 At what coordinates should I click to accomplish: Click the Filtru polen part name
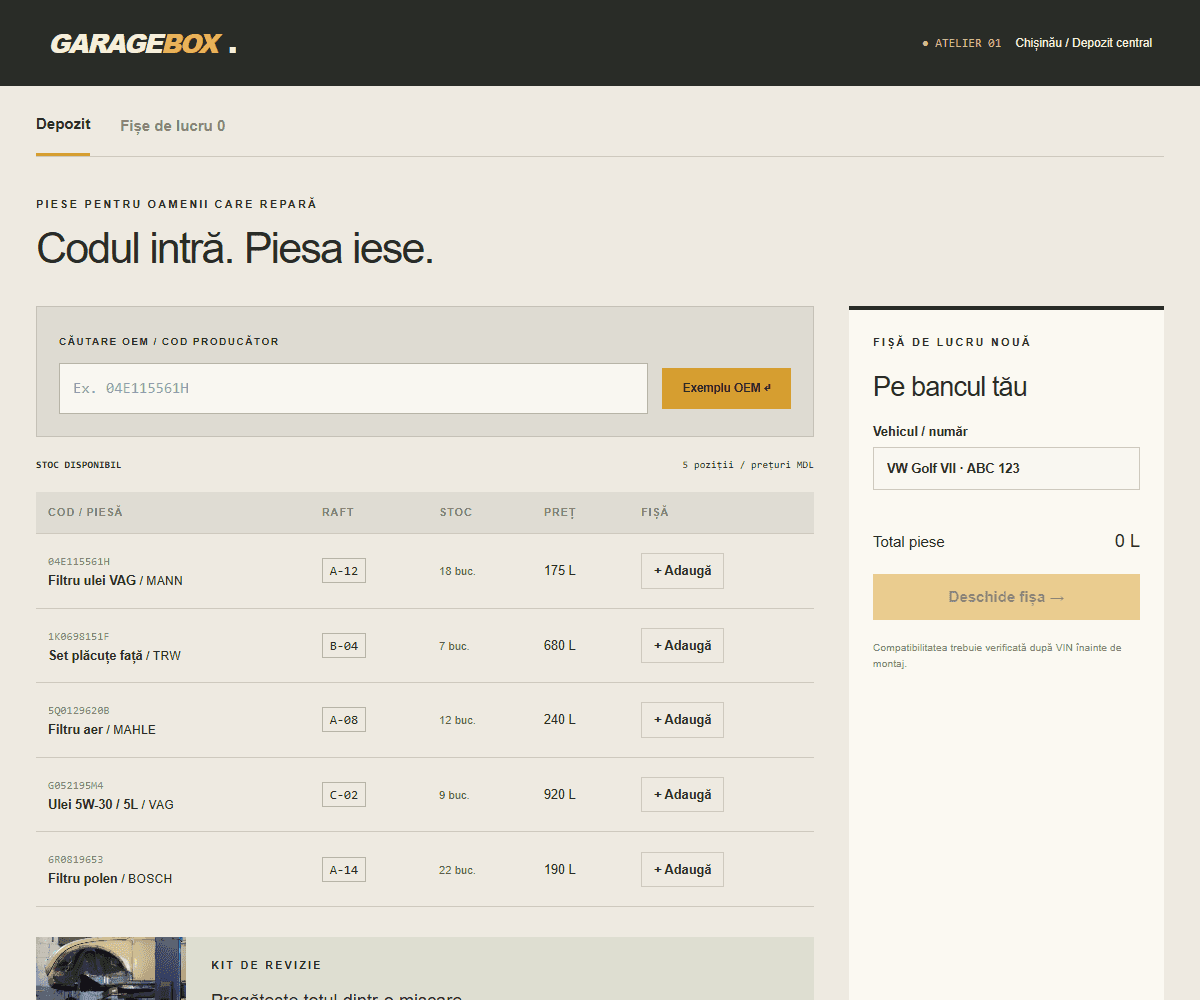pos(83,879)
